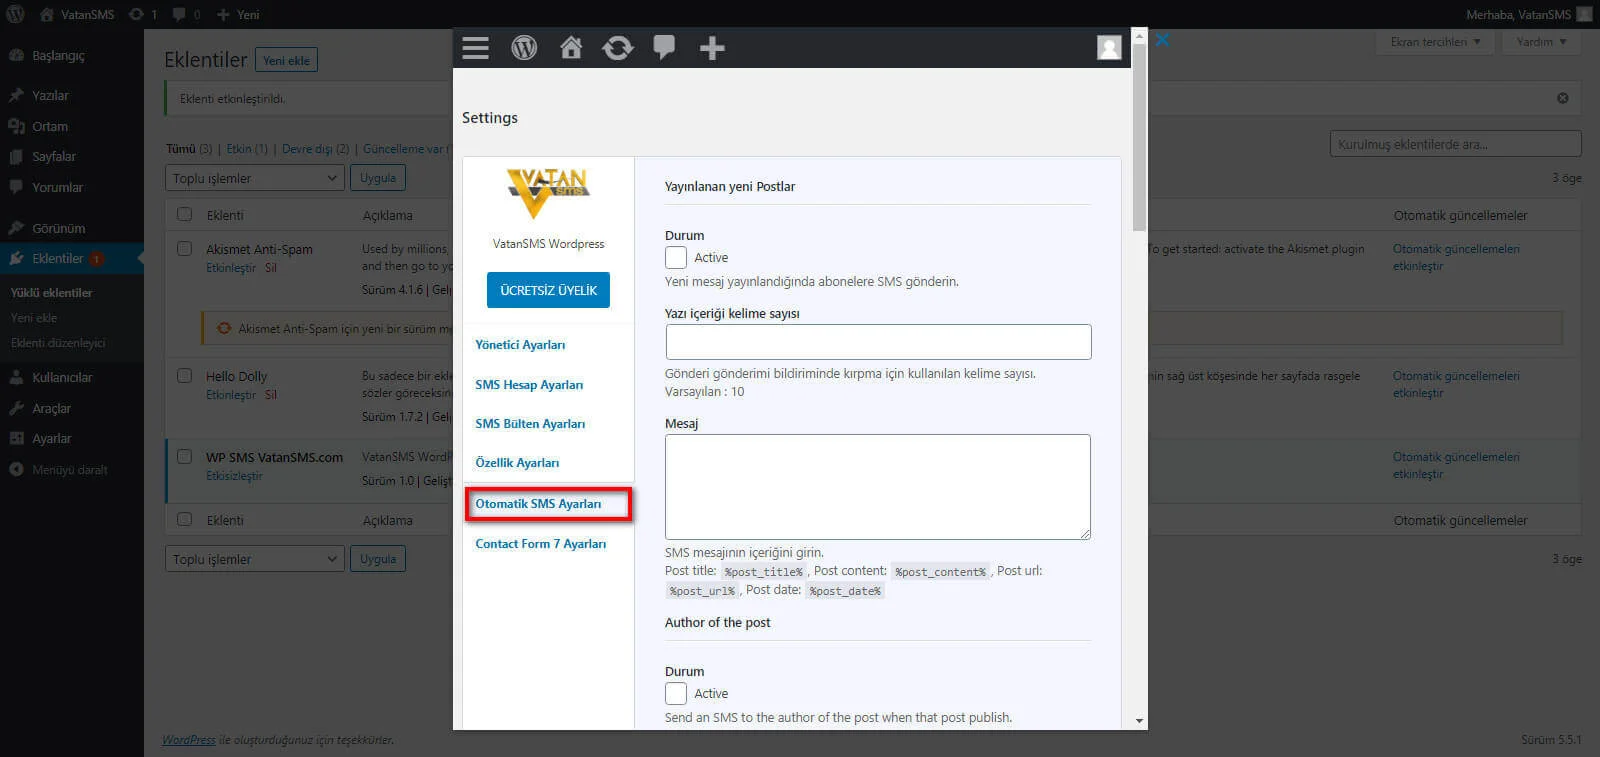Check the Hello Dolly row checkbox
Screen dimensions: 1600x757
coord(184,375)
